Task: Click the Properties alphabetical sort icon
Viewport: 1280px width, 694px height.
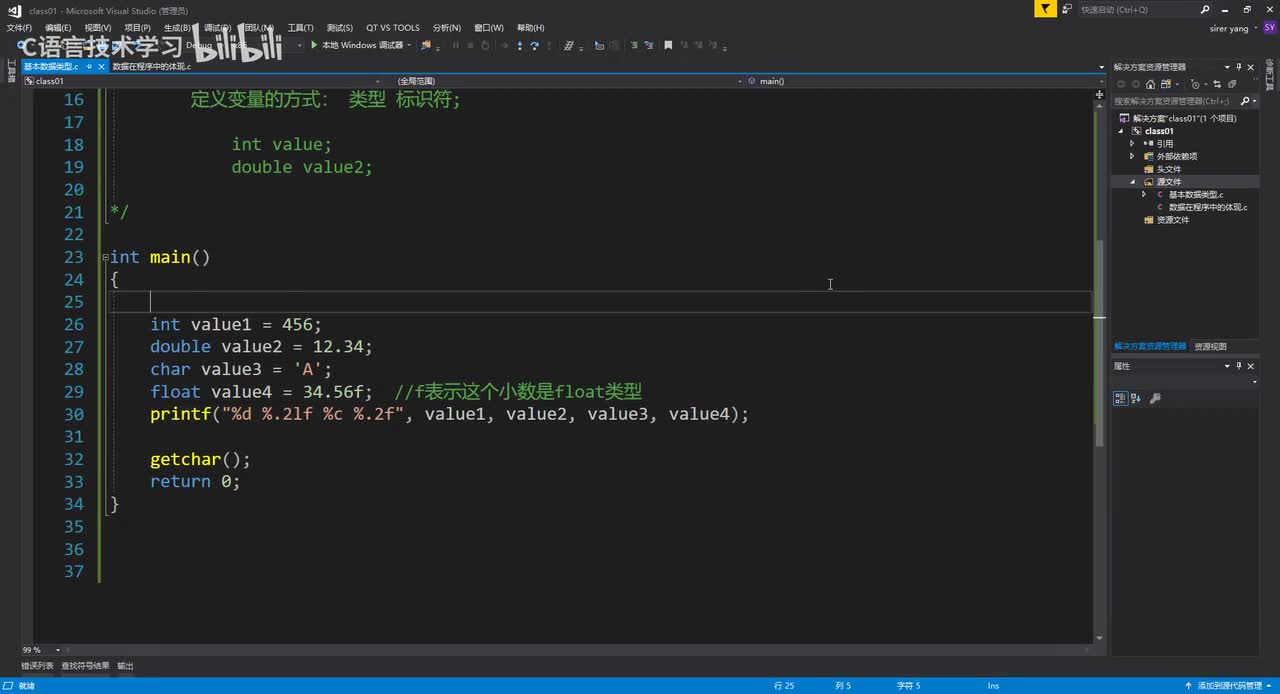Action: (x=1137, y=398)
